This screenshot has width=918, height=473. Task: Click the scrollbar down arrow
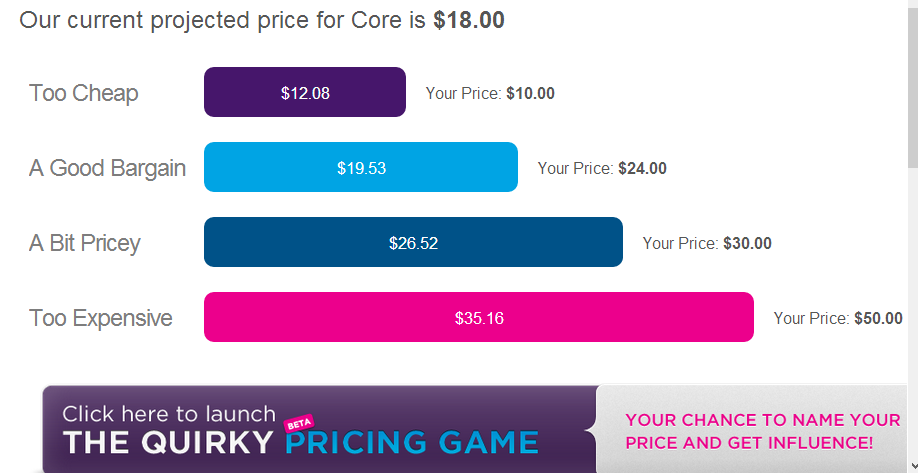coord(913,466)
